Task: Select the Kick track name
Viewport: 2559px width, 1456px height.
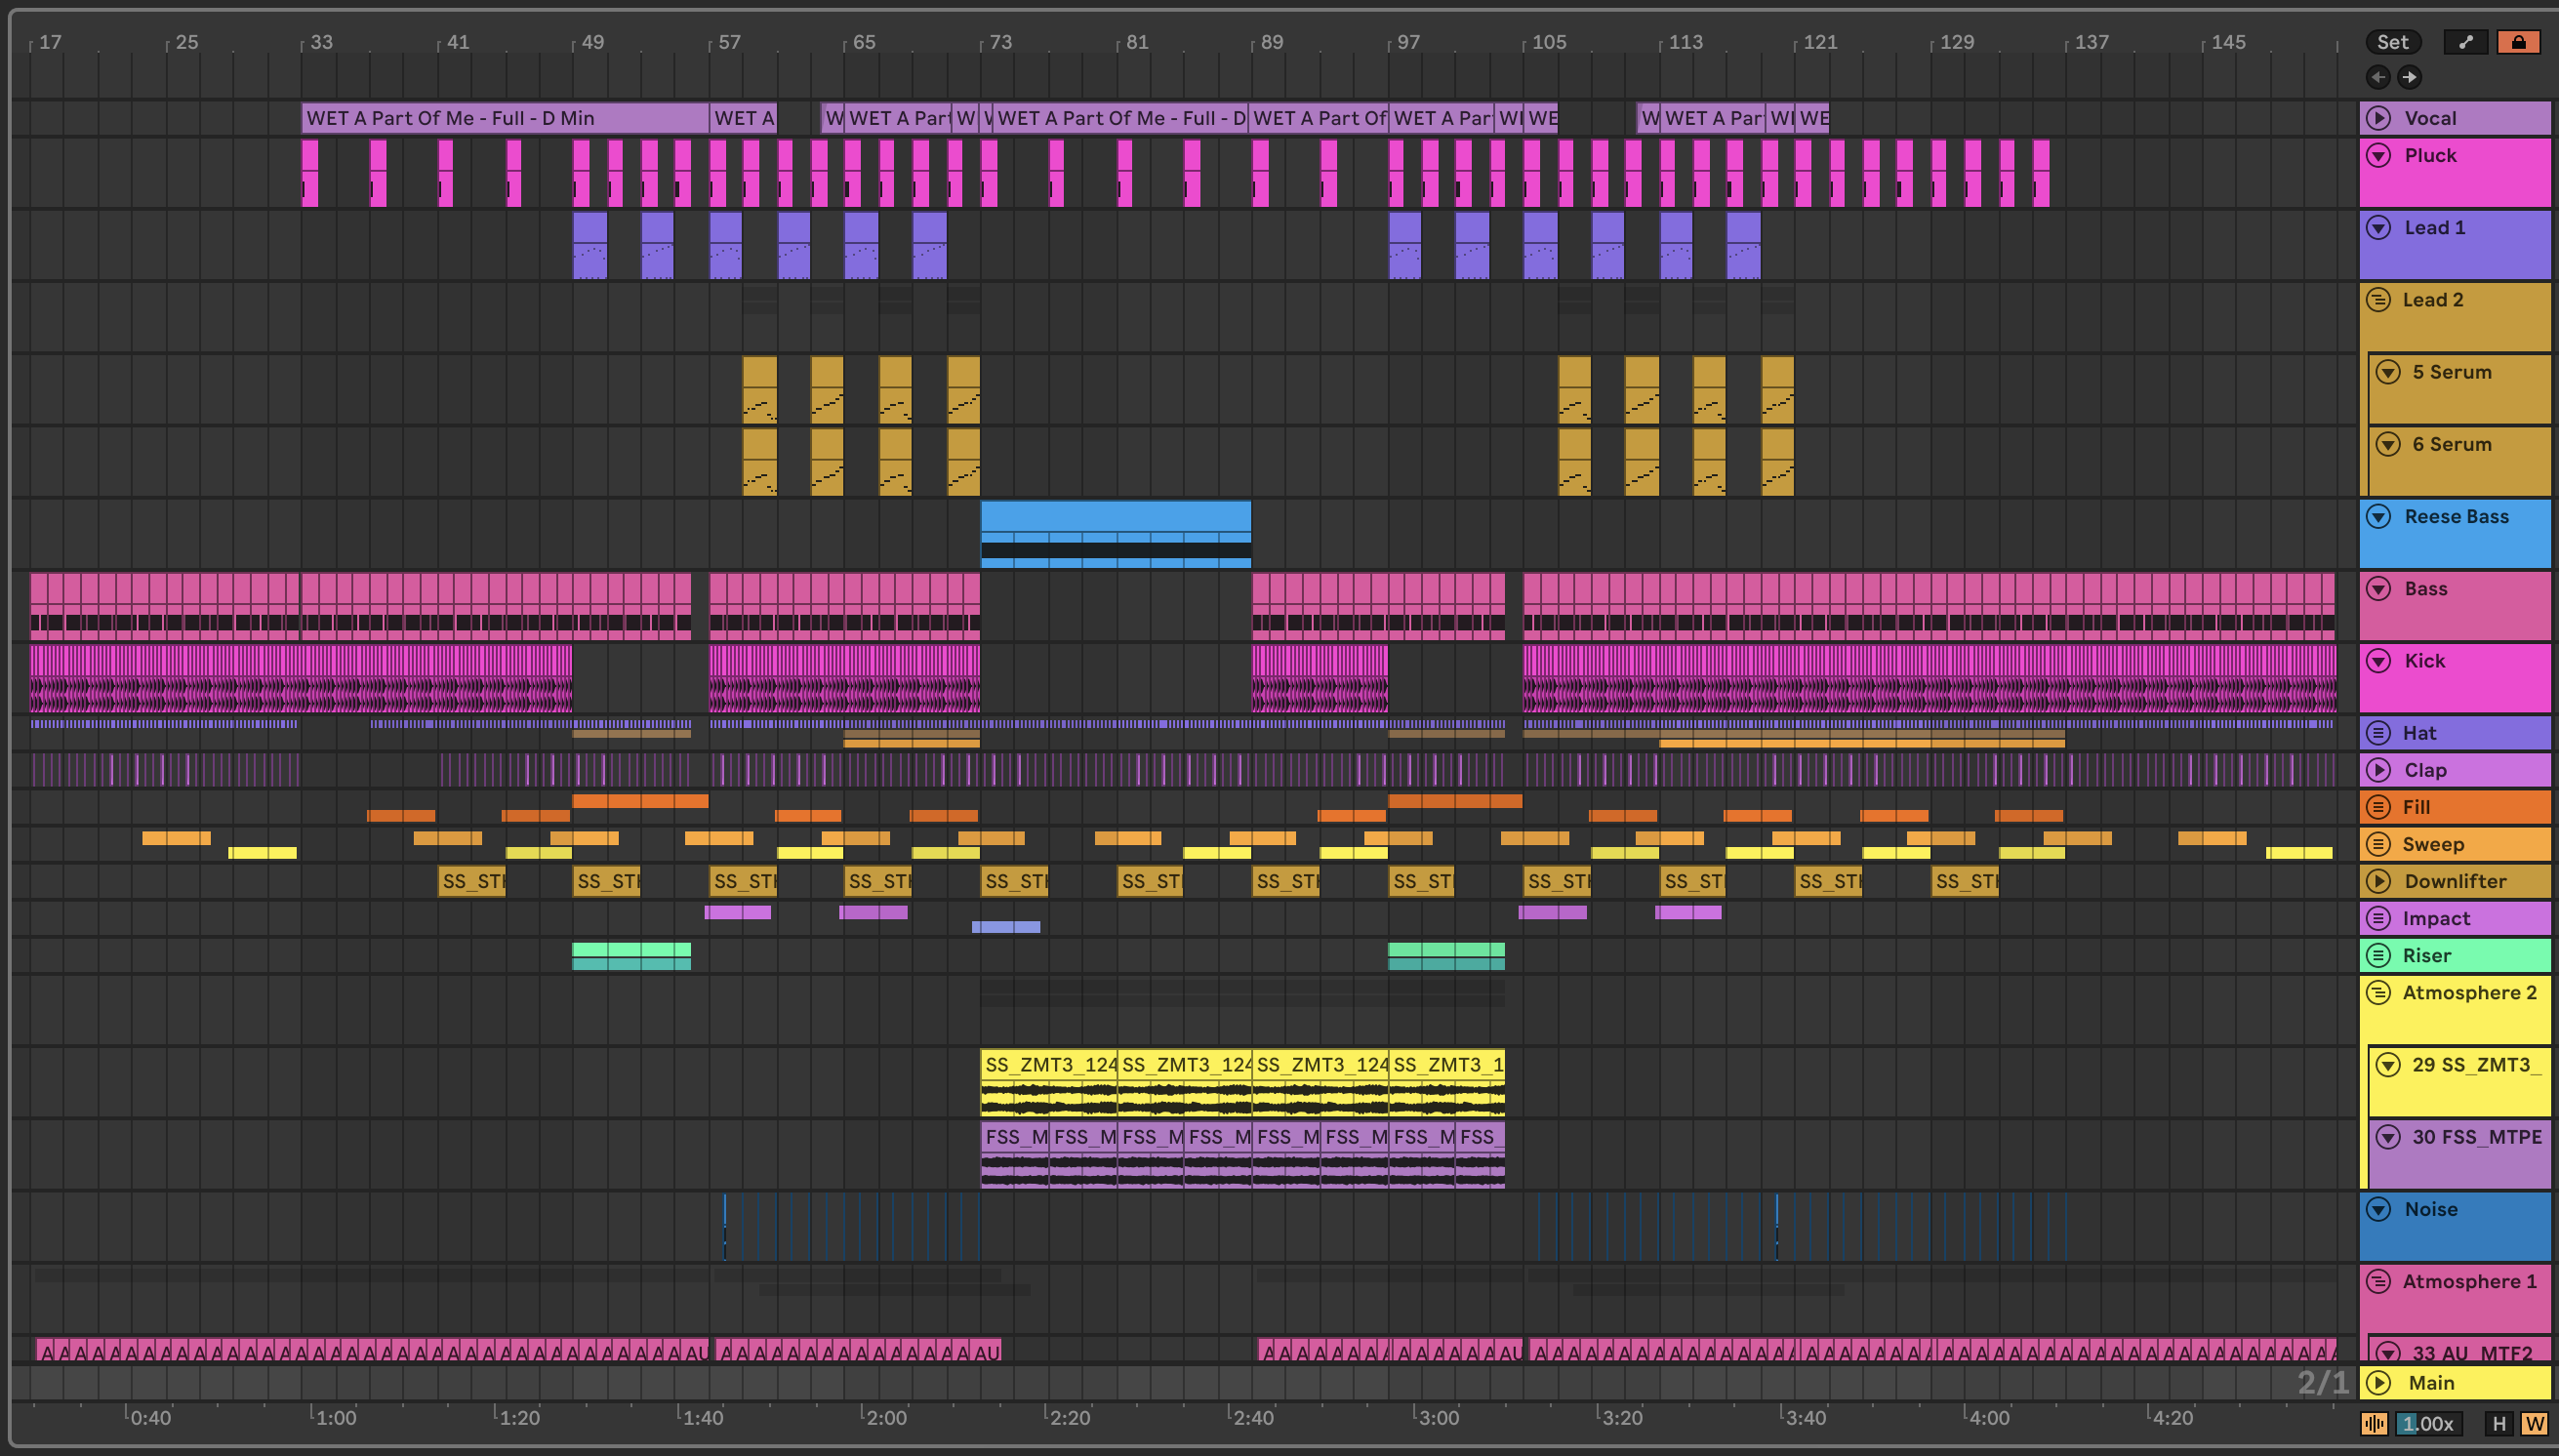Action: pos(2424,661)
